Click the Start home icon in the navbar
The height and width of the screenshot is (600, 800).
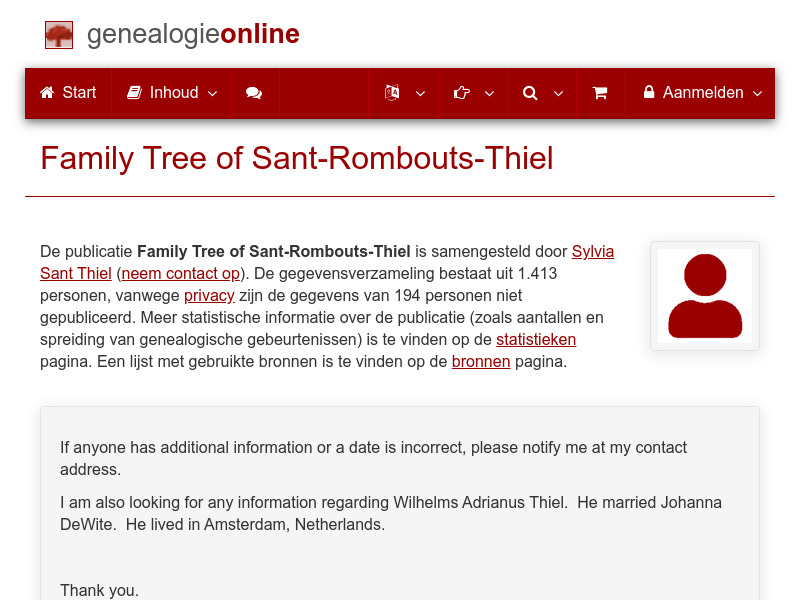point(47,93)
